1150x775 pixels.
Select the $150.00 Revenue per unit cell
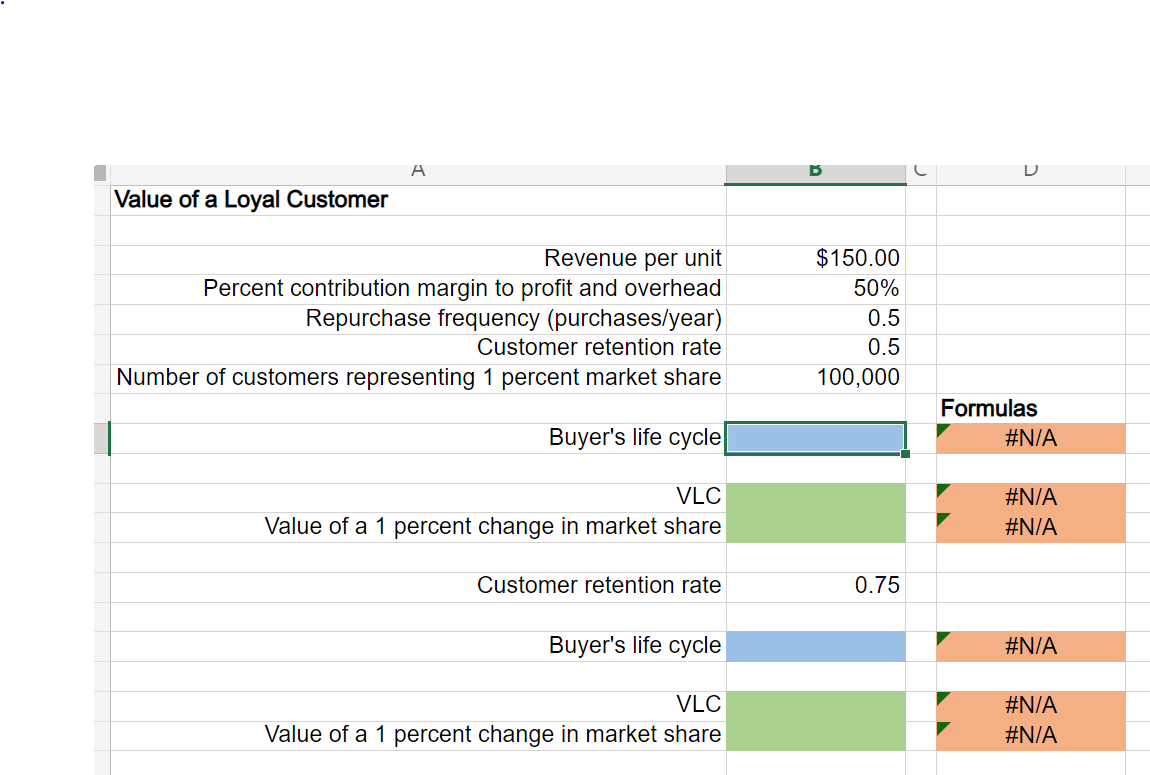pyautogui.click(x=814, y=258)
